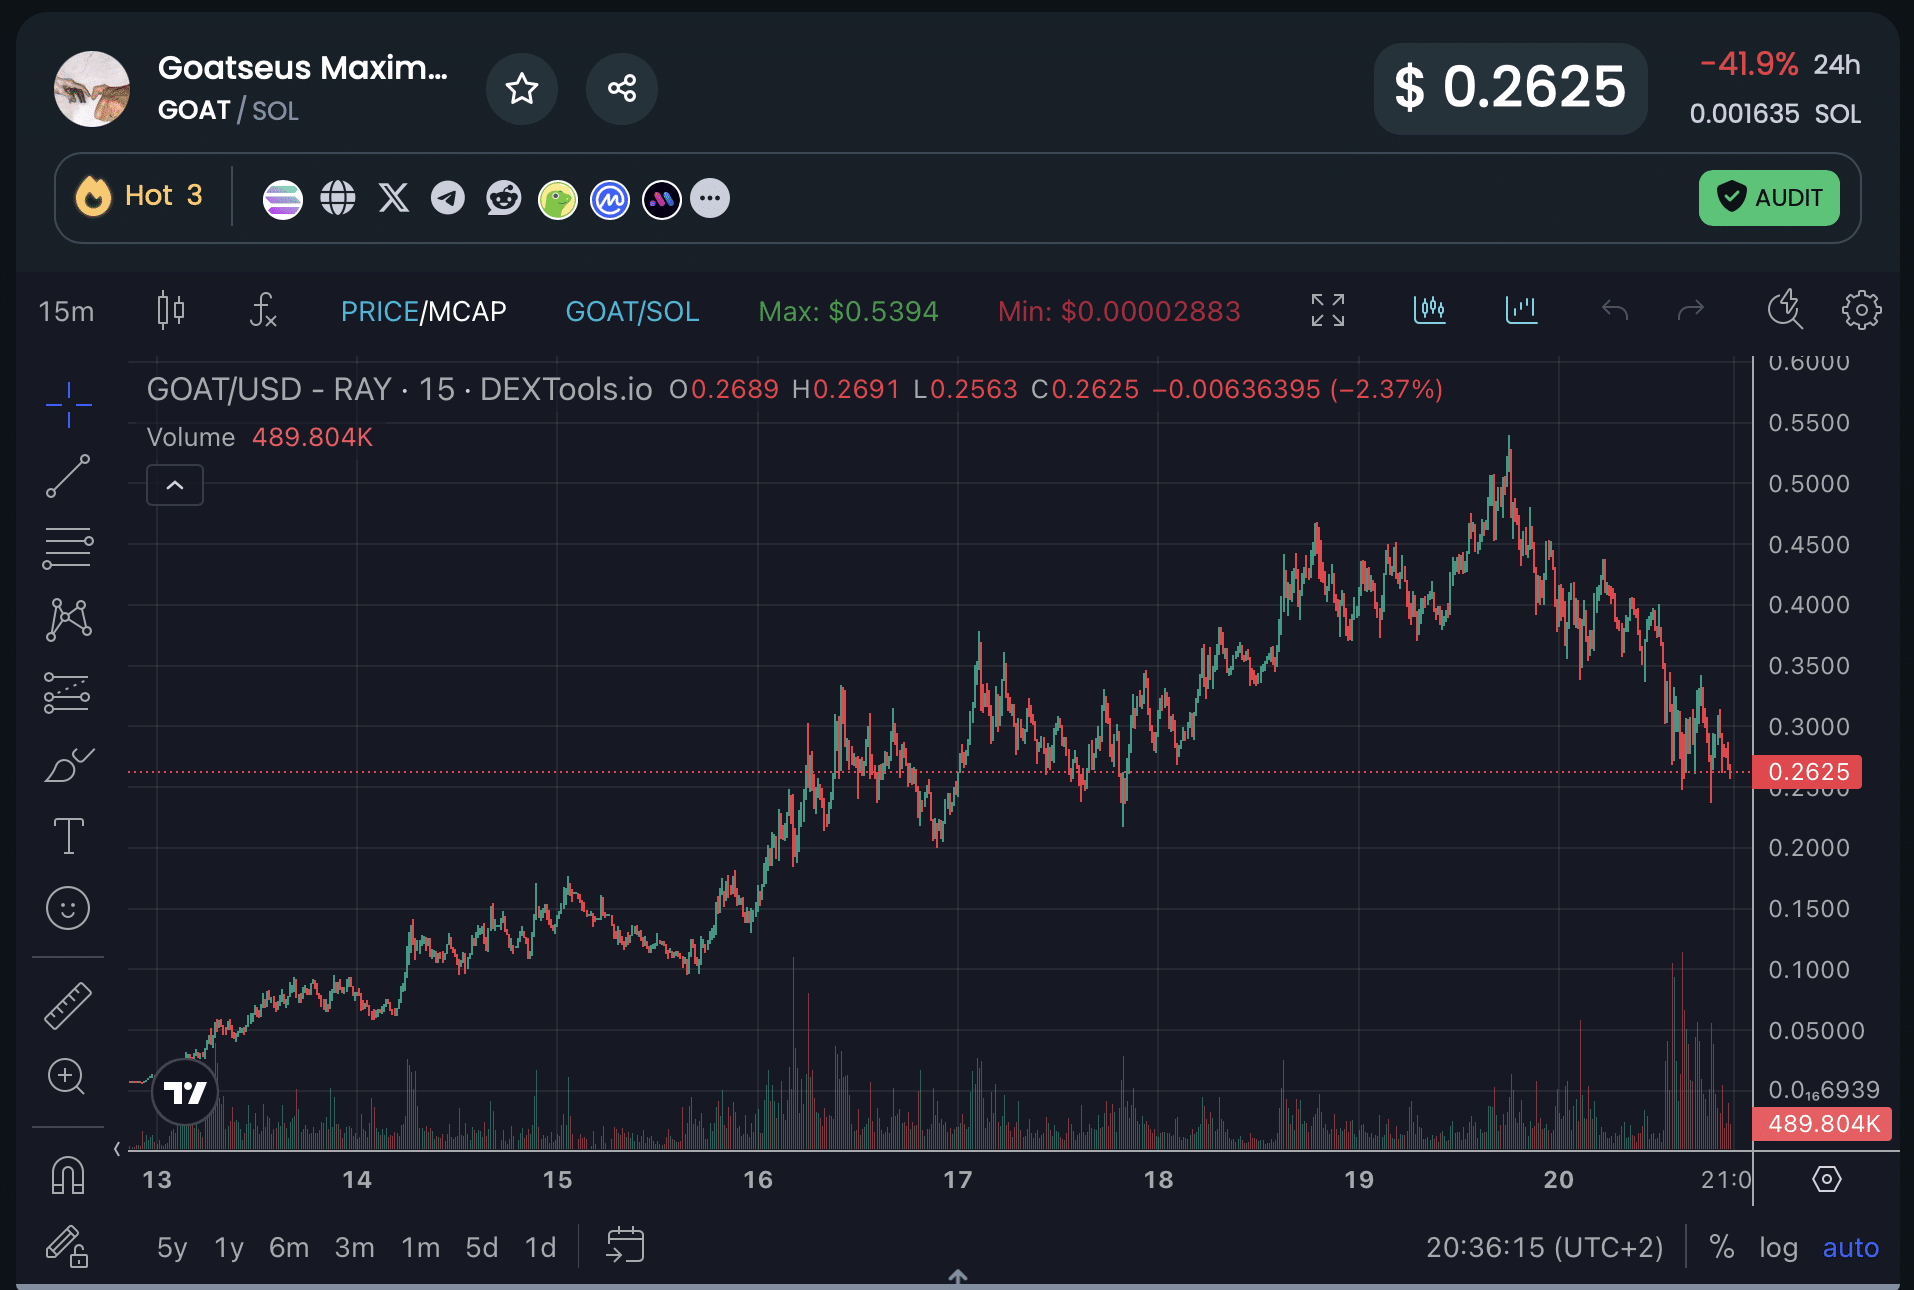Set range to 5d
This screenshot has width=1914, height=1290.
point(482,1248)
